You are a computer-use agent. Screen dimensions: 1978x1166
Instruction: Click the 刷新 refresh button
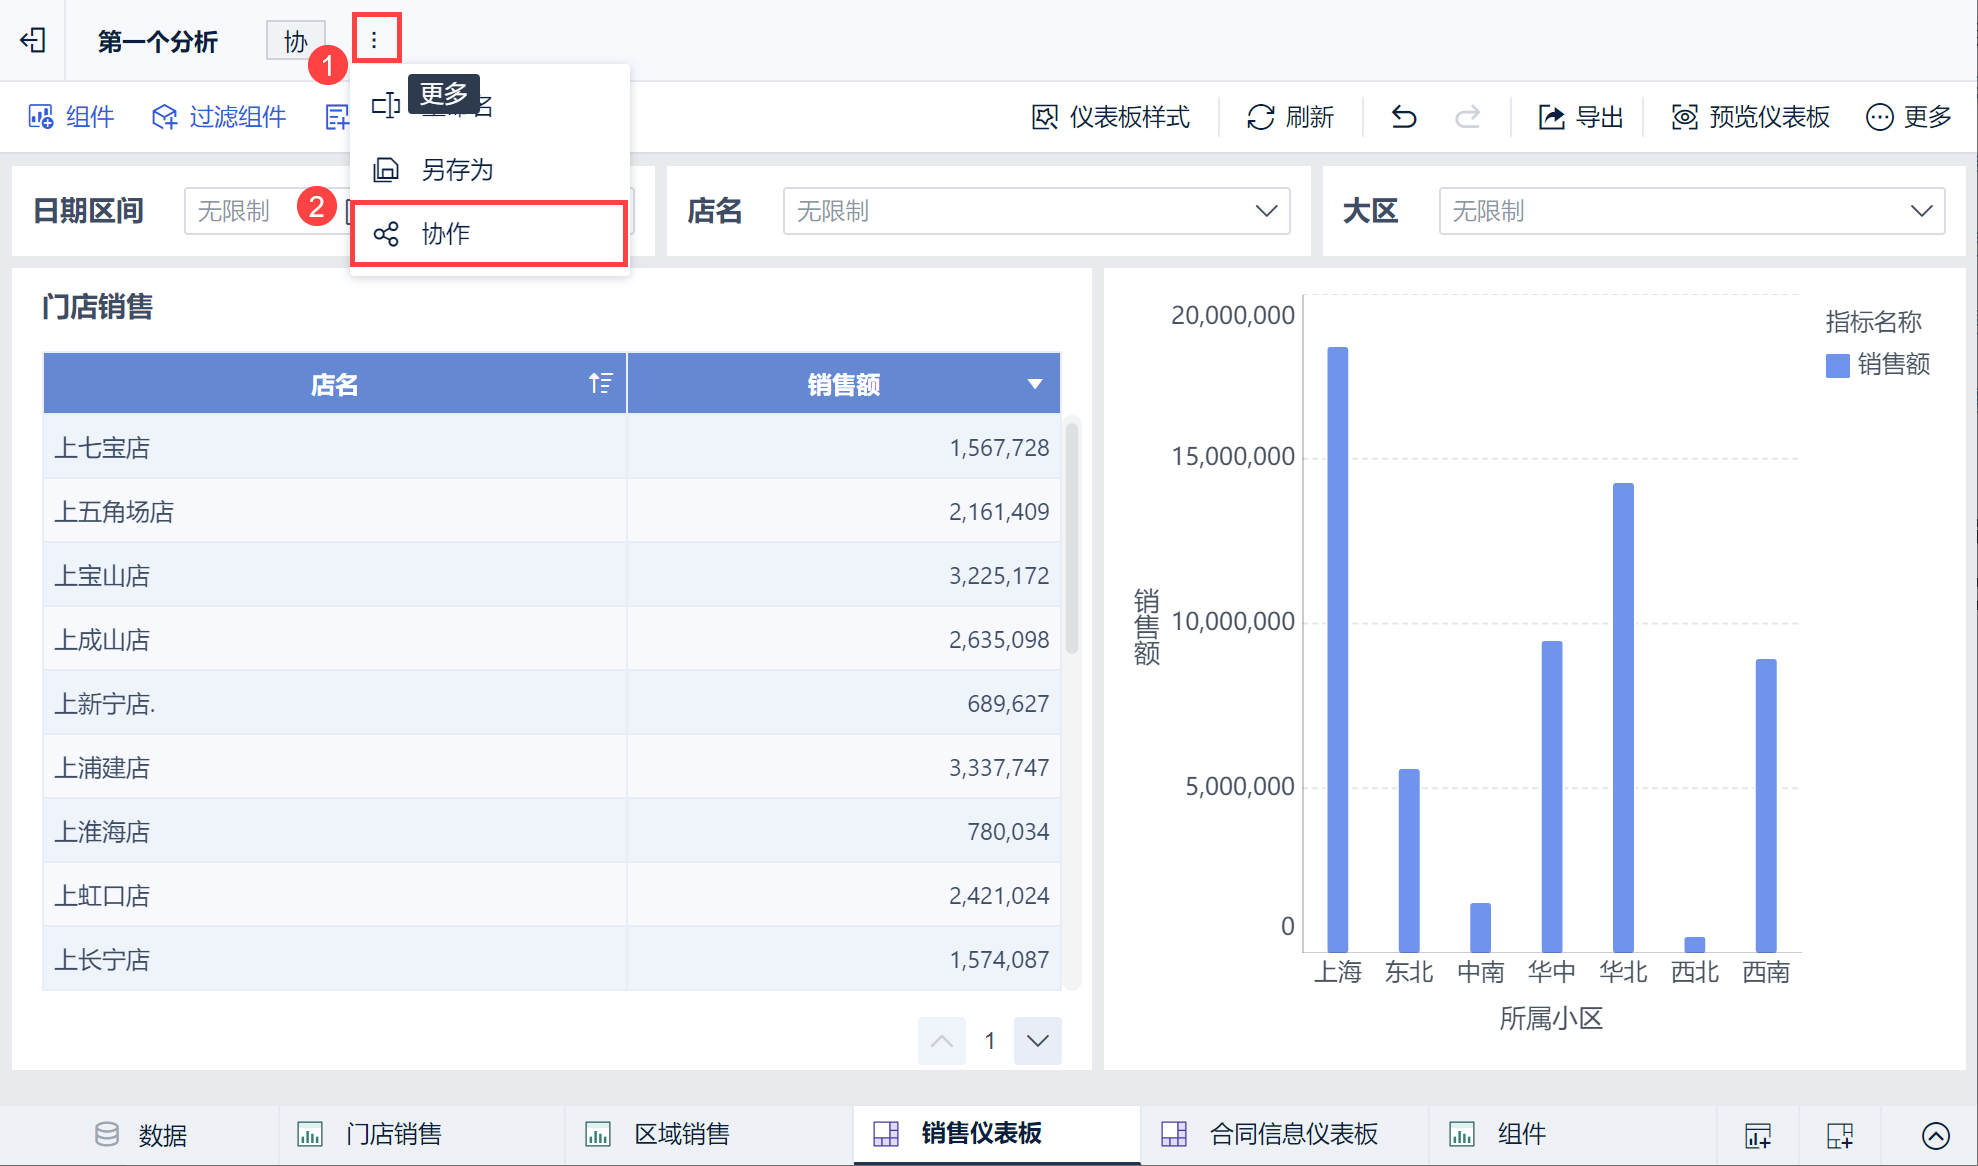1290,117
